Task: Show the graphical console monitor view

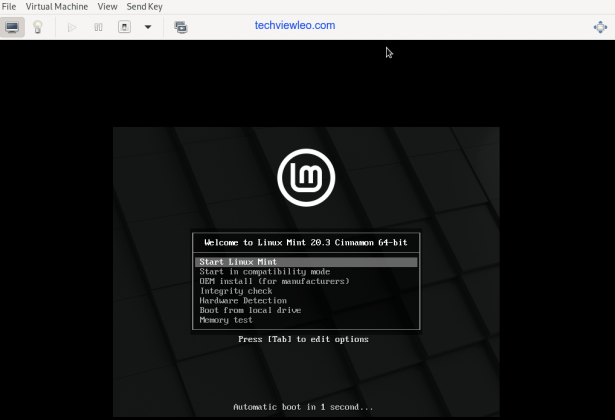Action: [x=12, y=27]
